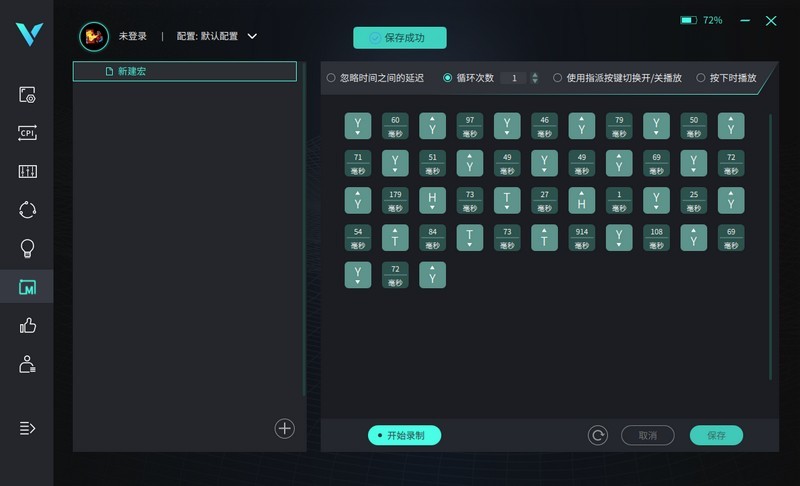This screenshot has height=486, width=800.
Task: Select 使用指派按键切换开/关播放 radio option
Action: (558, 78)
